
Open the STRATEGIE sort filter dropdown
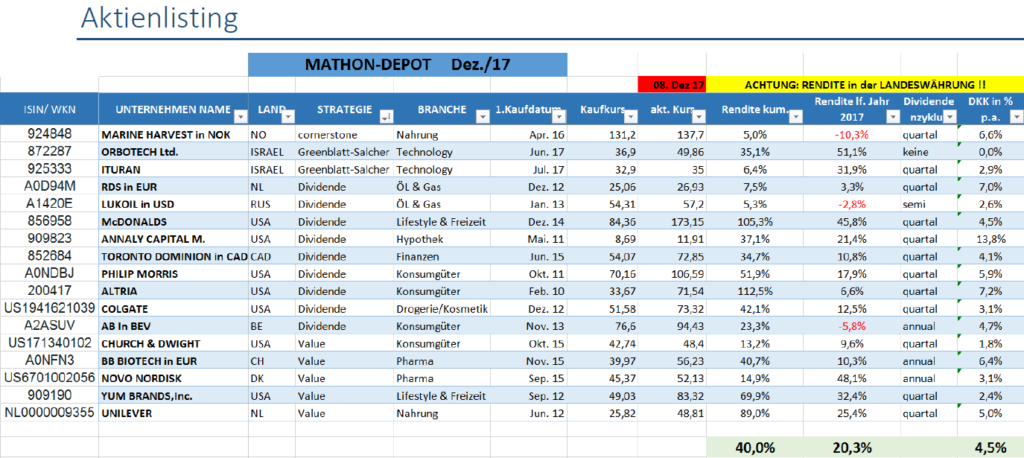click(385, 116)
